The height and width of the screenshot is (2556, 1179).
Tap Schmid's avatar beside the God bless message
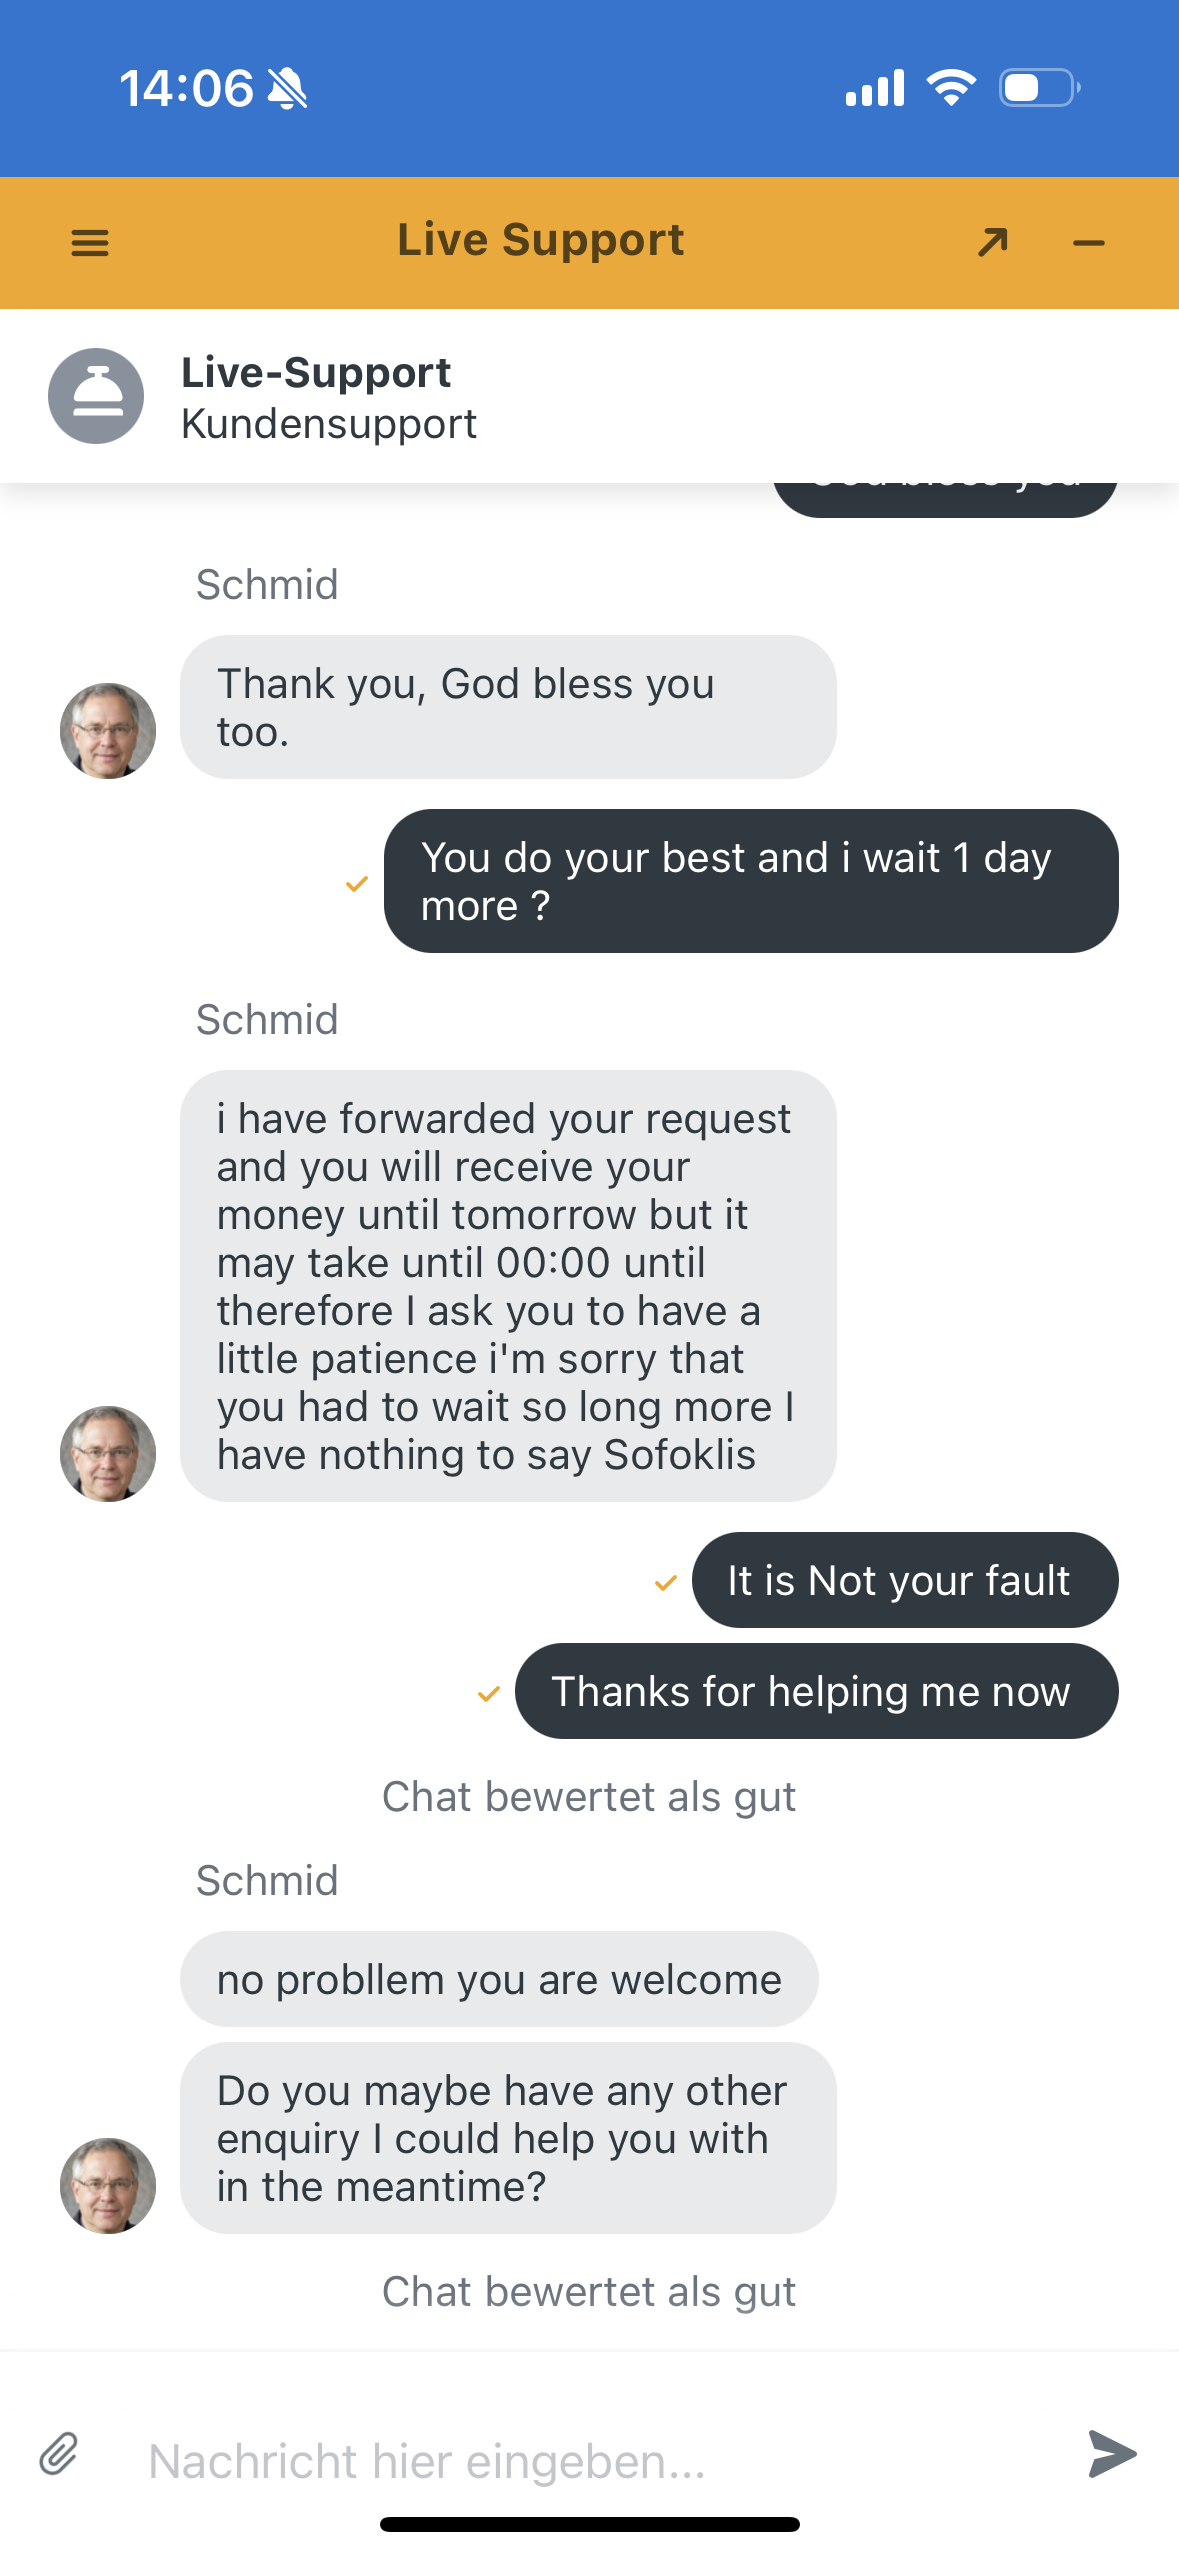click(108, 730)
